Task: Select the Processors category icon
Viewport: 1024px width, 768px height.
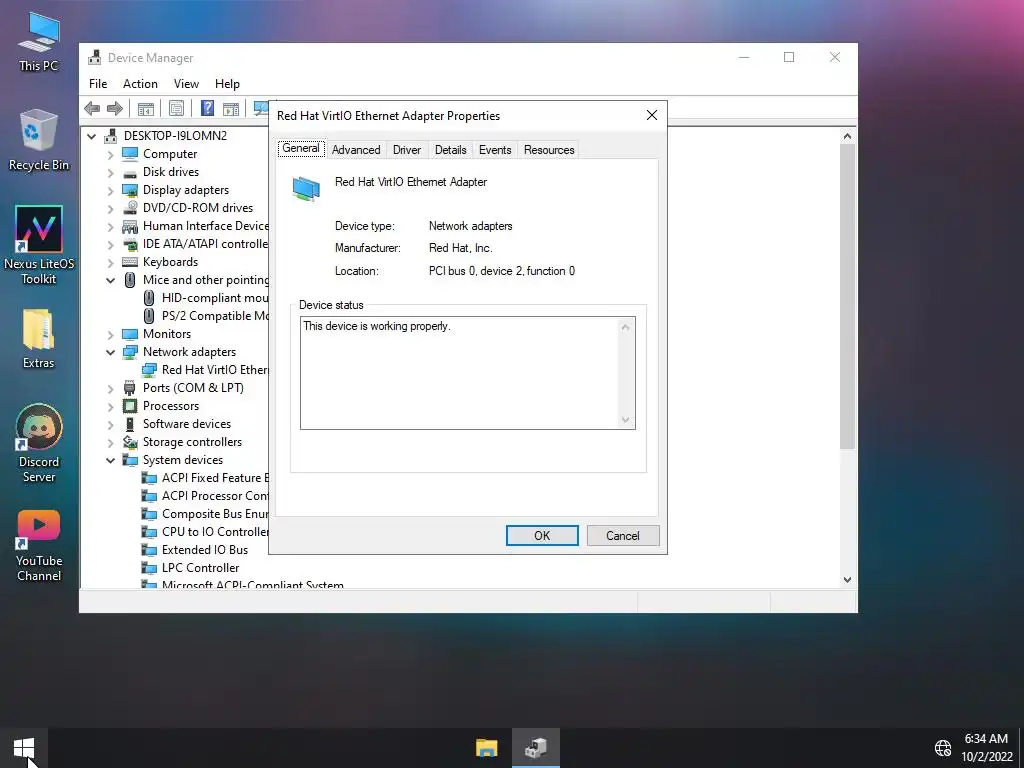Action: pyautogui.click(x=130, y=406)
